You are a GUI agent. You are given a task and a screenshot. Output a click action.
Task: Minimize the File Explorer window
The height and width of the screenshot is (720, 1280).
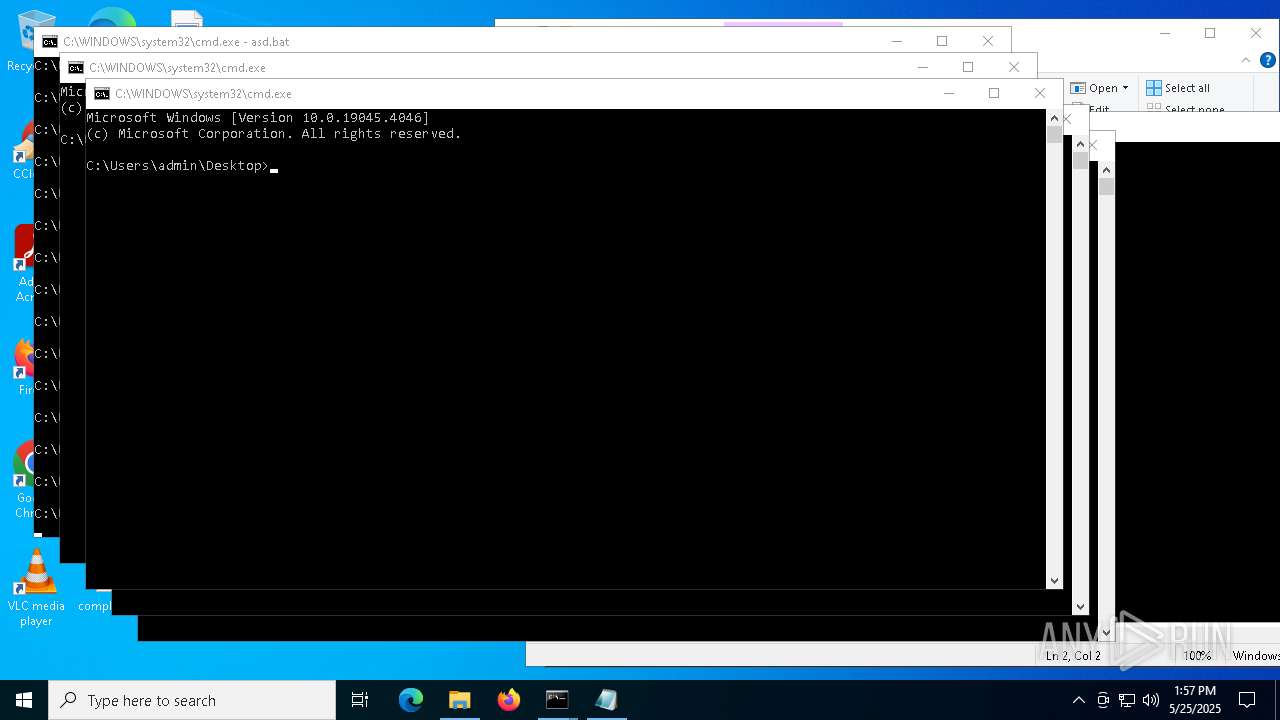tap(1165, 33)
